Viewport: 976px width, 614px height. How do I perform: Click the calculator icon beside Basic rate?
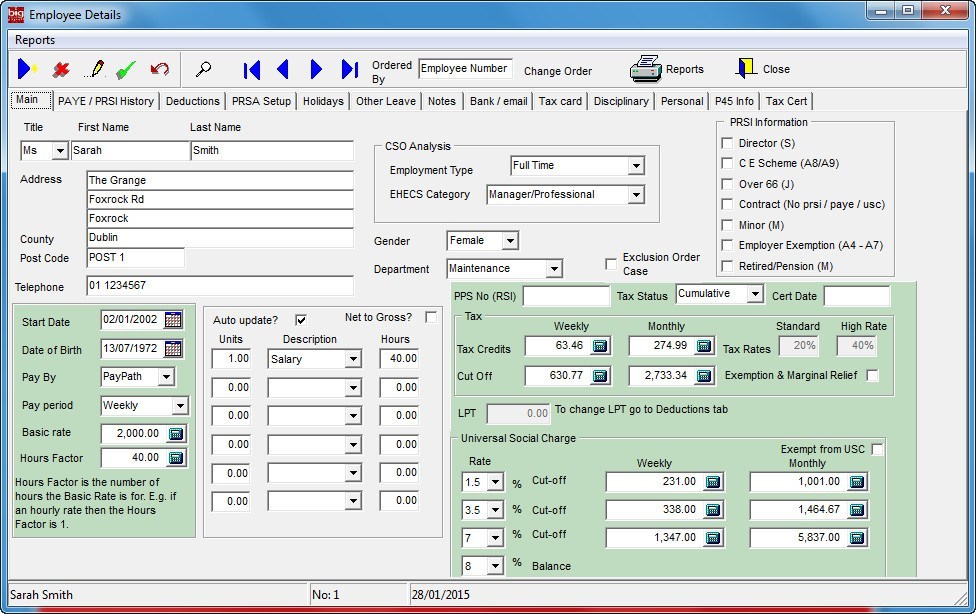pos(176,433)
